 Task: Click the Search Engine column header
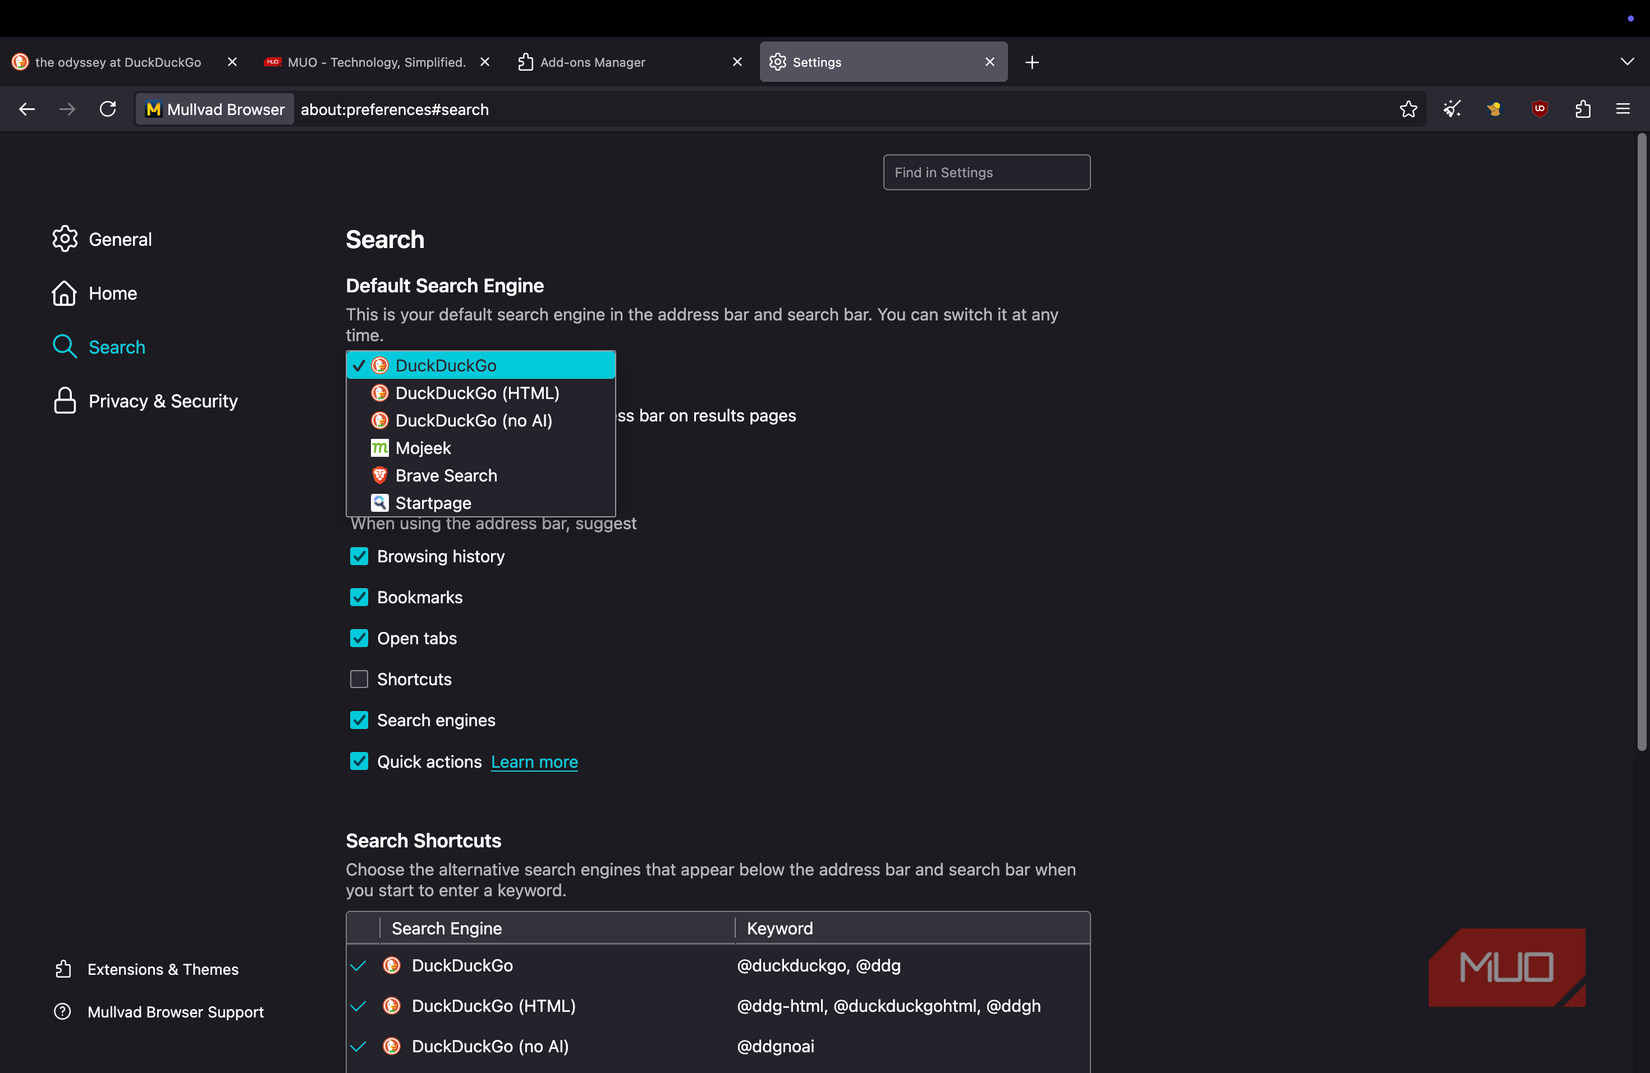coord(557,928)
